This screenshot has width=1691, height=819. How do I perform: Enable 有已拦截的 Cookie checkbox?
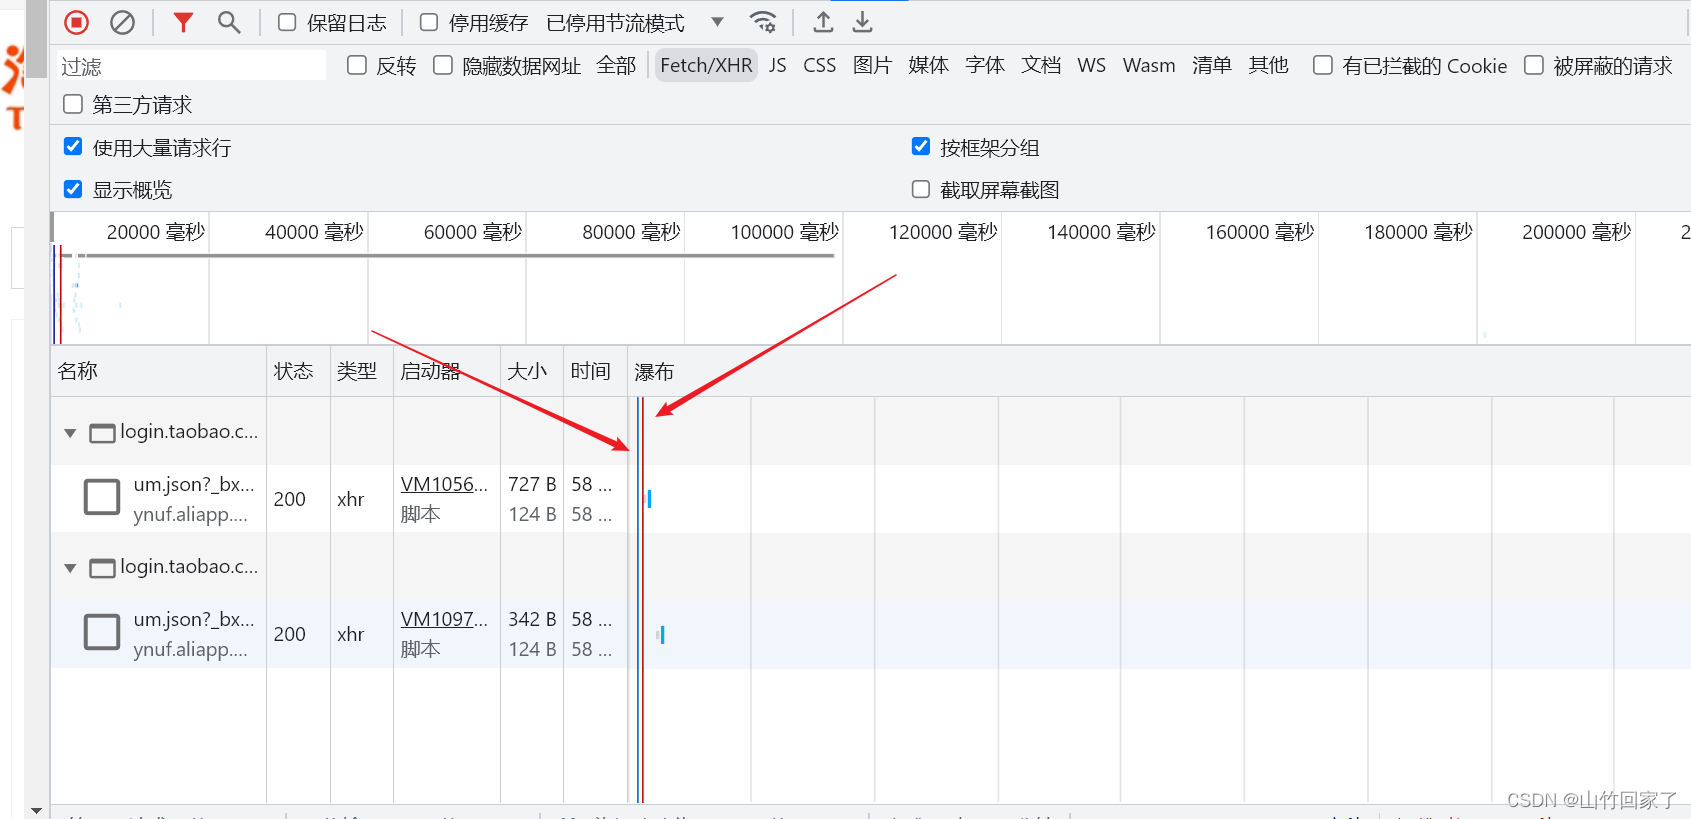click(x=1323, y=65)
